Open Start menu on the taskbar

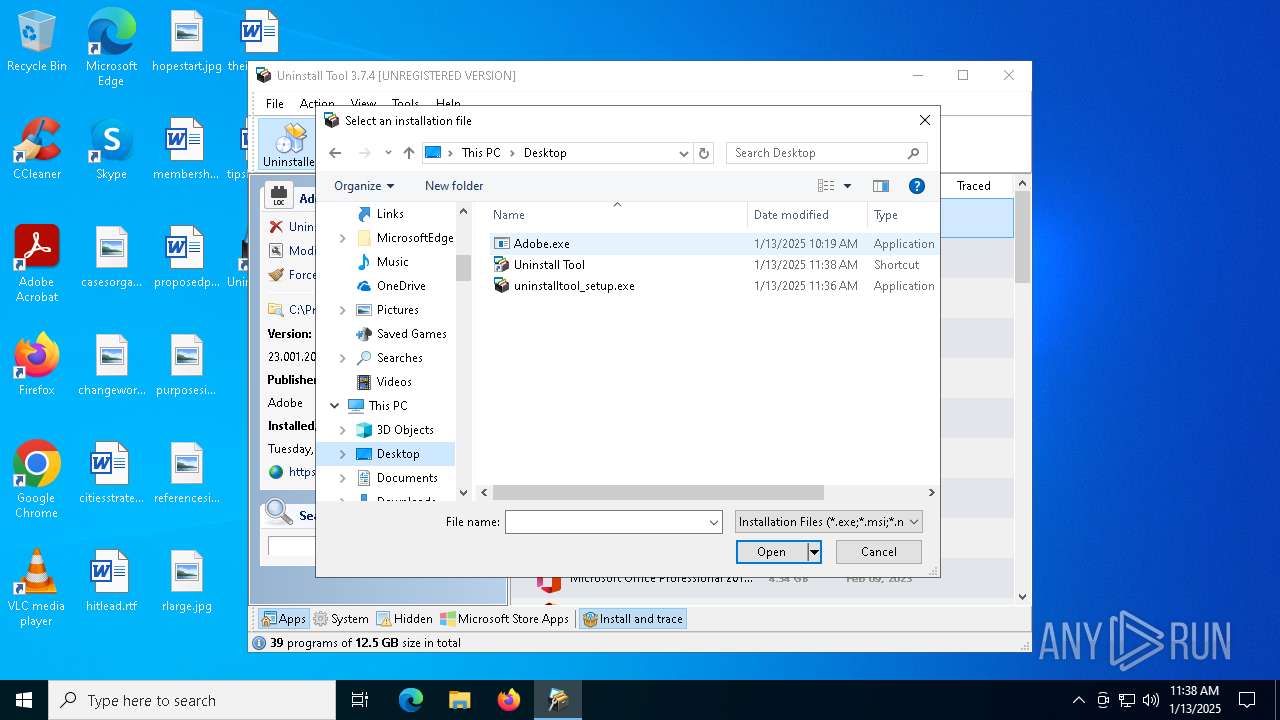(24, 700)
